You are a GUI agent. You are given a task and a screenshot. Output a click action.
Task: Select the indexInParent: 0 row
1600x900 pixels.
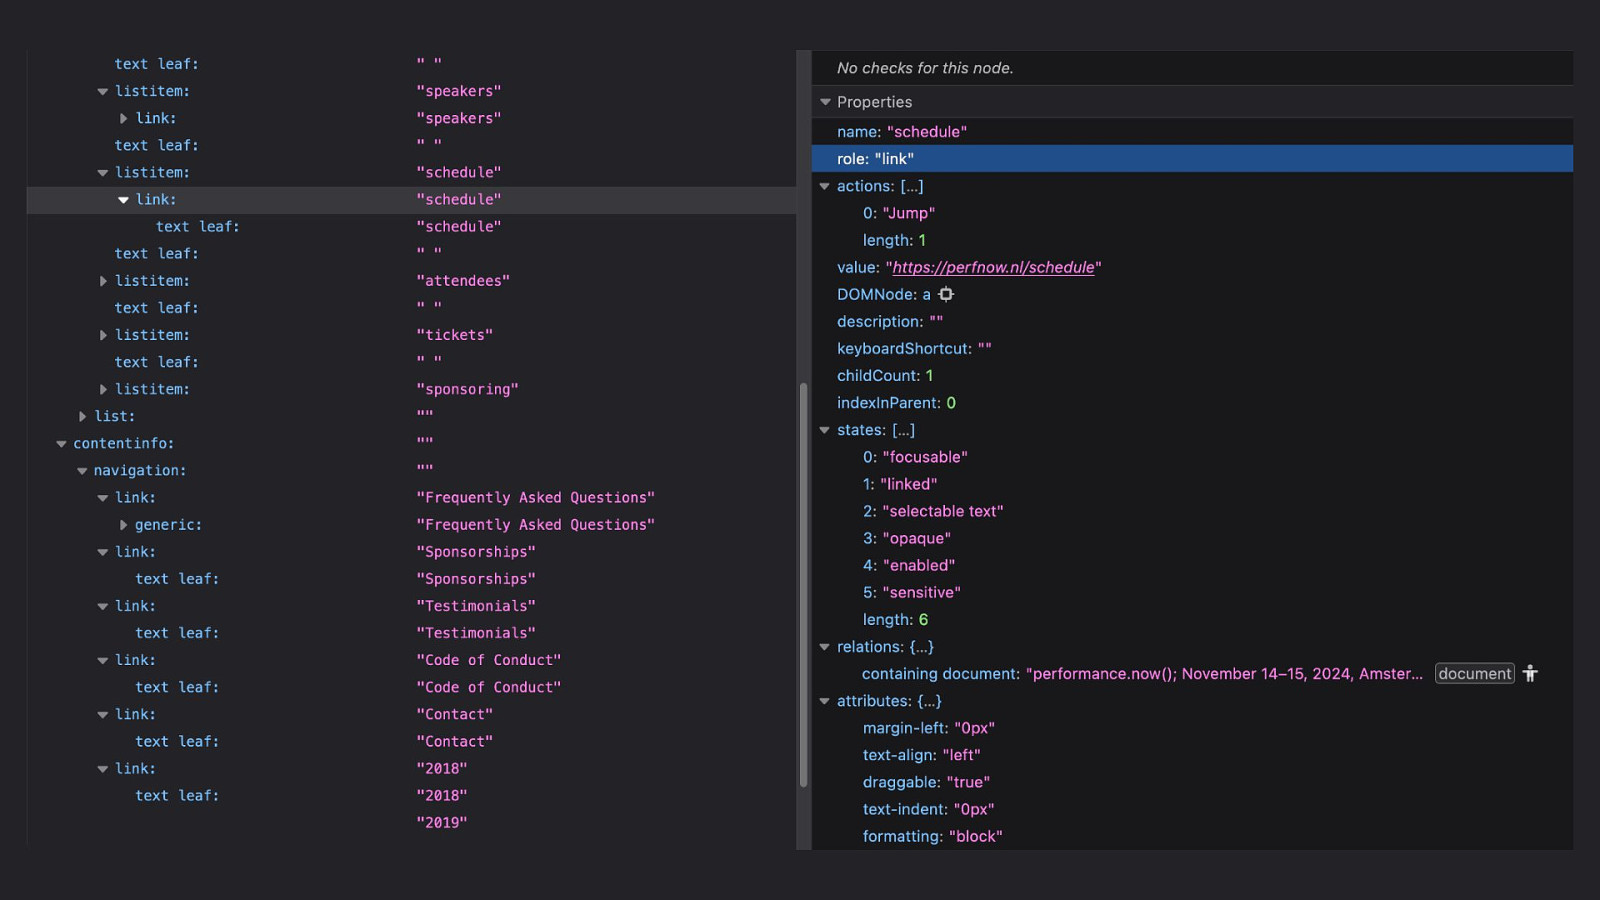1192,403
